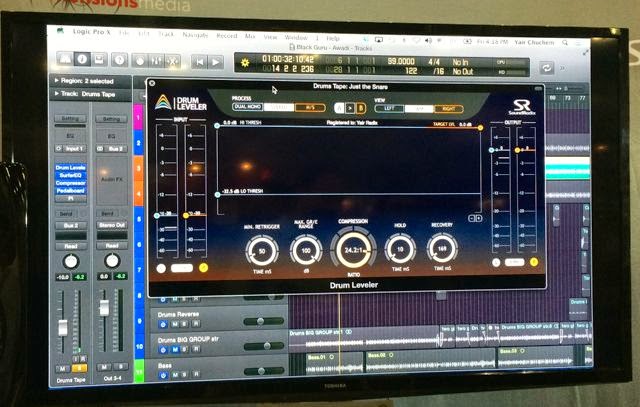640x407 pixels.
Task: Click the HI THRESH handle
Action: coord(217,126)
